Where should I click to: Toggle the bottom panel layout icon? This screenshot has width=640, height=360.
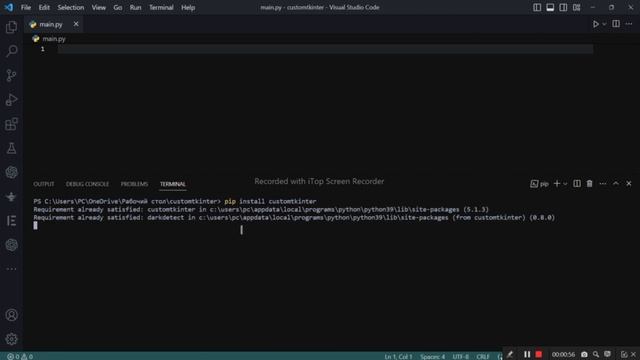[x=550, y=7]
